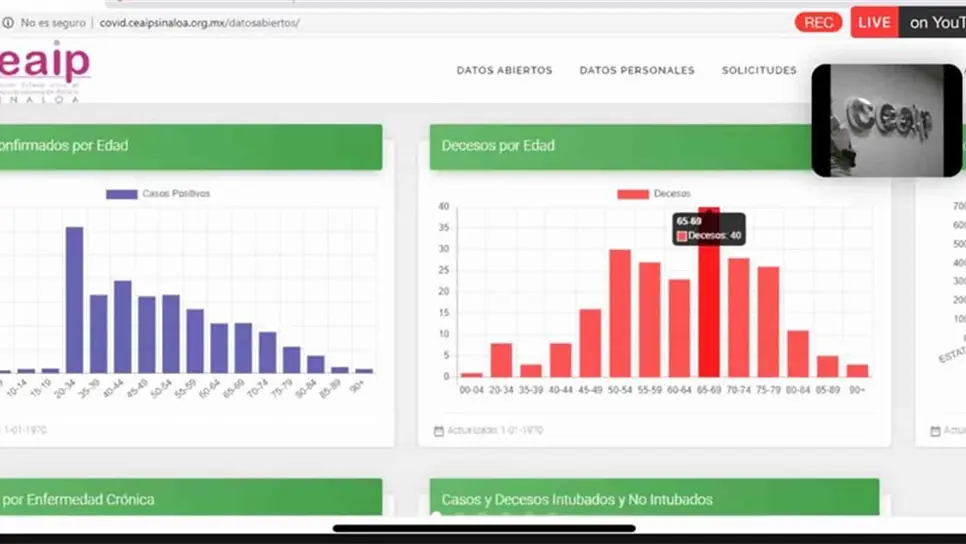Click the 80-84 bar in Decesos chart
This screenshot has height=544, width=966.
[x=798, y=354]
